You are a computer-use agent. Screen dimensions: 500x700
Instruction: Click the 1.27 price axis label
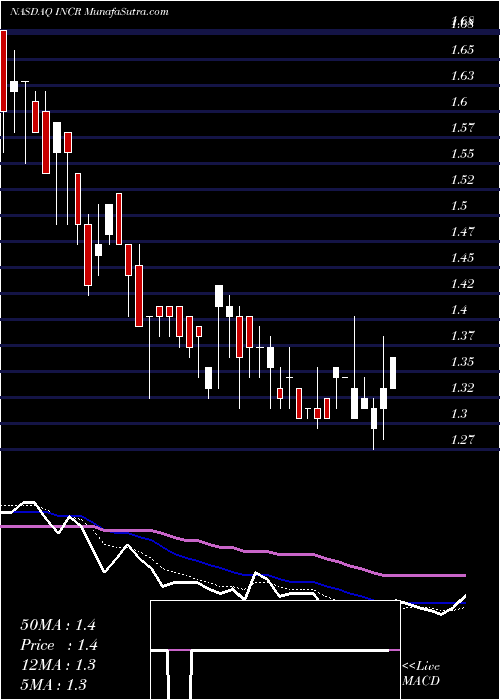tap(462, 440)
